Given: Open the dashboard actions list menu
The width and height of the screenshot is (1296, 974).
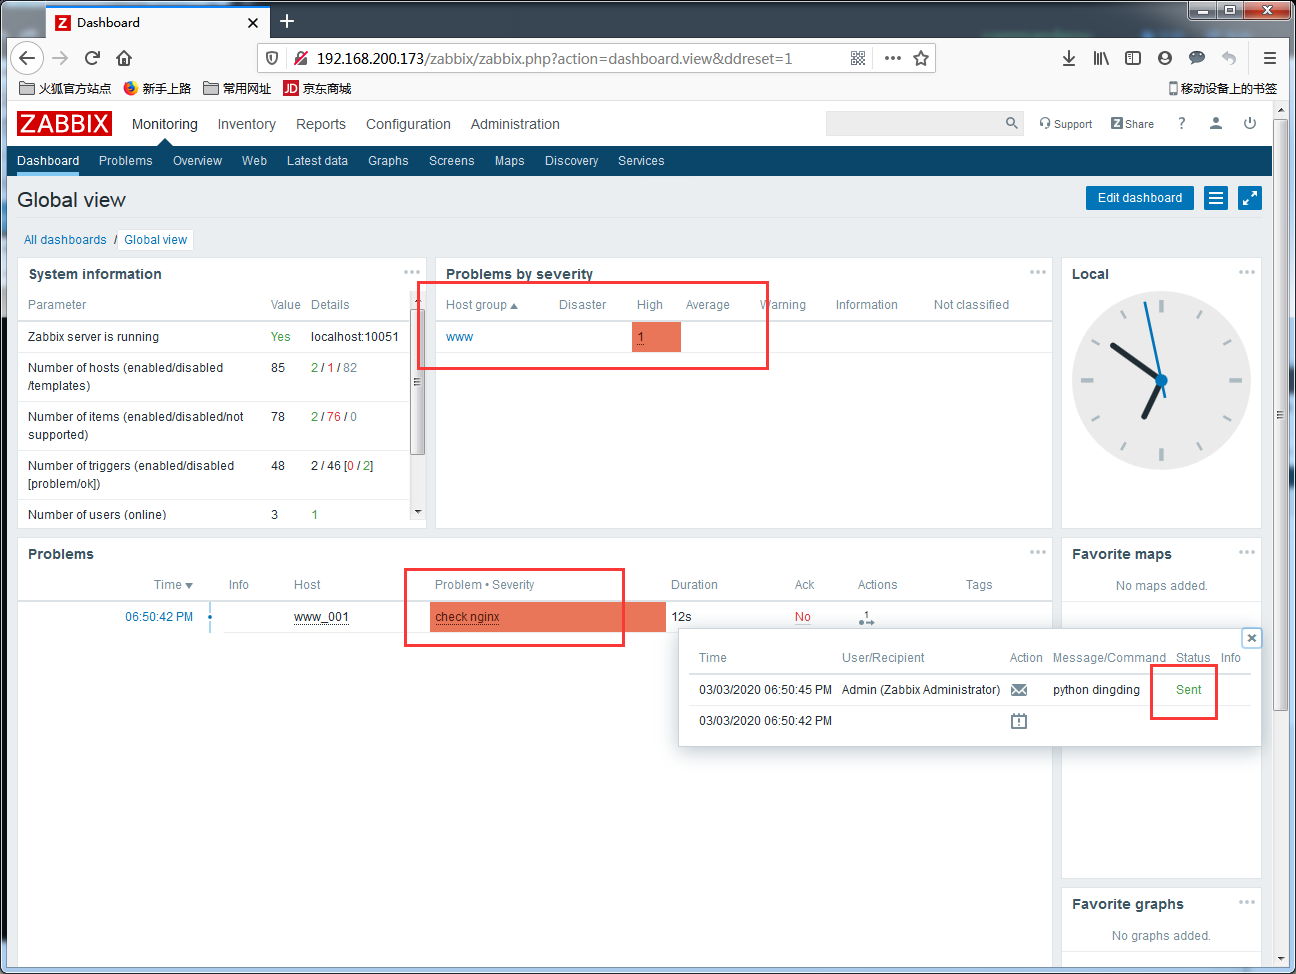Looking at the screenshot, I should (x=1216, y=198).
